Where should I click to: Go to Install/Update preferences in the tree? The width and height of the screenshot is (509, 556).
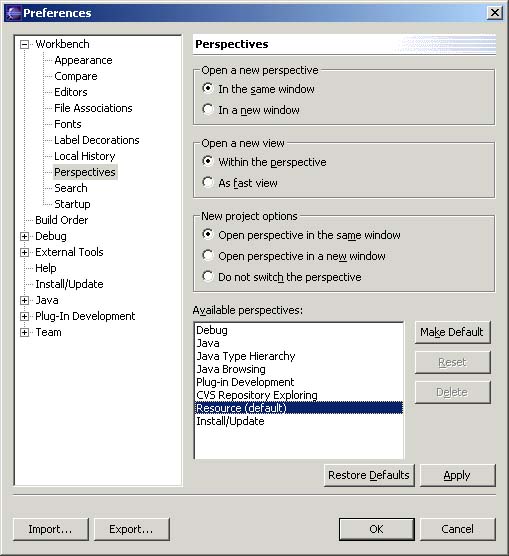[x=69, y=284]
